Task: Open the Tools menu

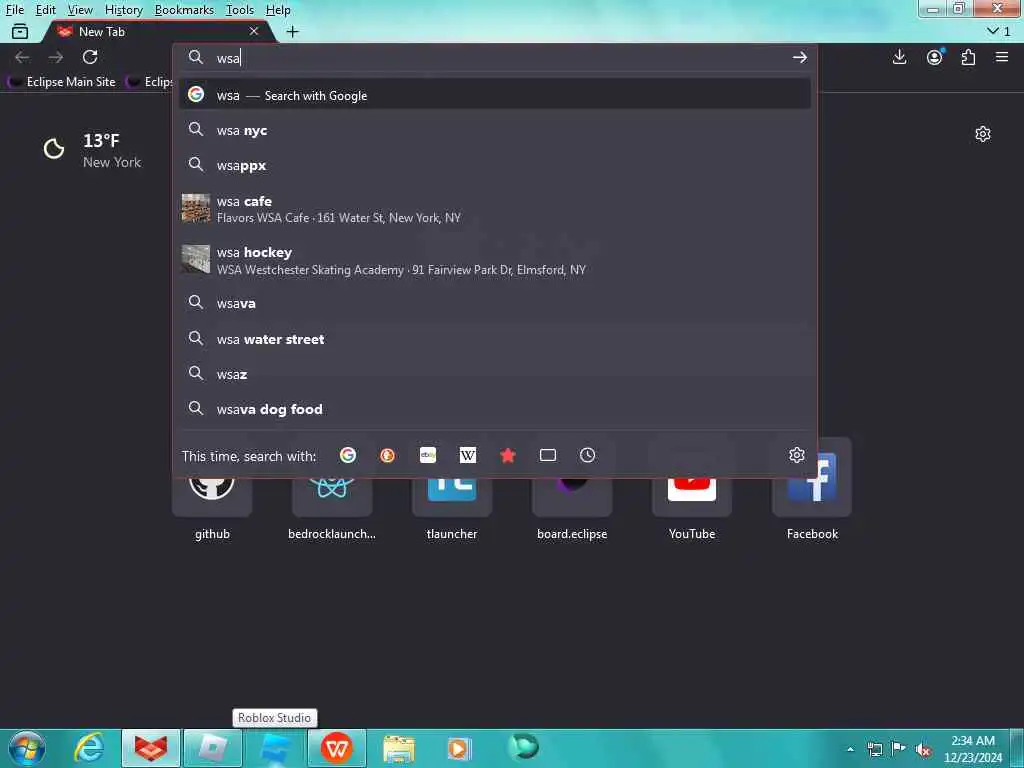Action: pyautogui.click(x=240, y=10)
